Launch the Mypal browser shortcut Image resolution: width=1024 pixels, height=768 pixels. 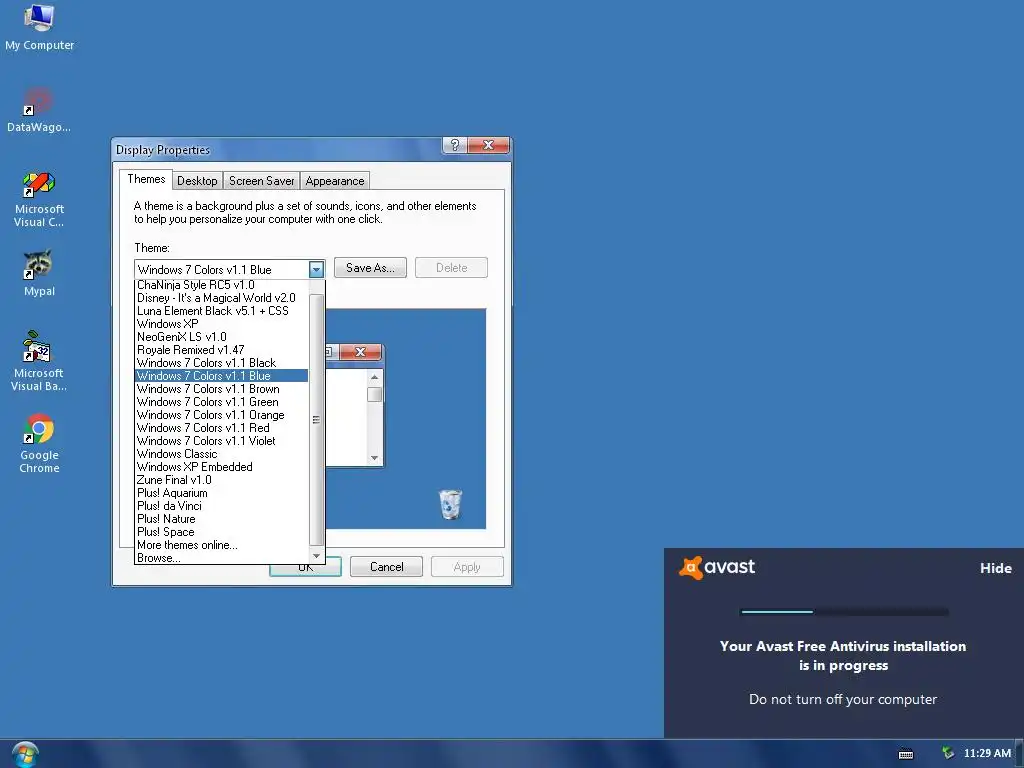pos(39,273)
